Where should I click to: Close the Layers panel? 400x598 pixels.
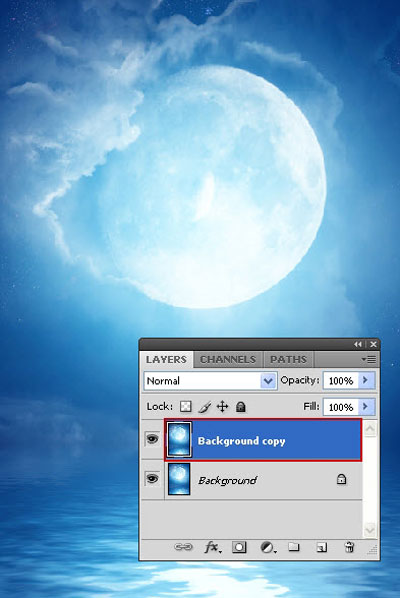click(x=373, y=344)
